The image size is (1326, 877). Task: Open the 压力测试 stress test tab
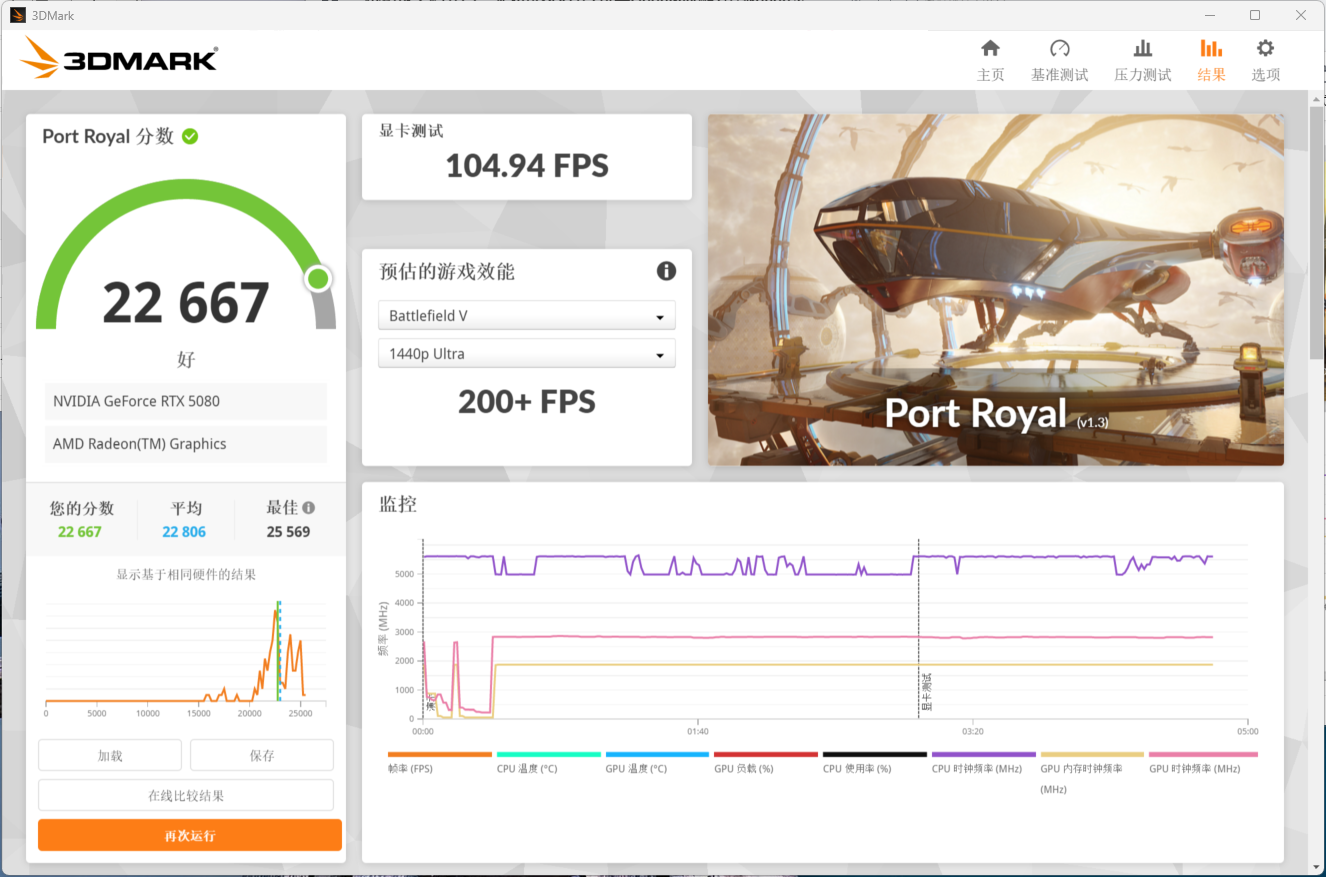pos(1143,60)
